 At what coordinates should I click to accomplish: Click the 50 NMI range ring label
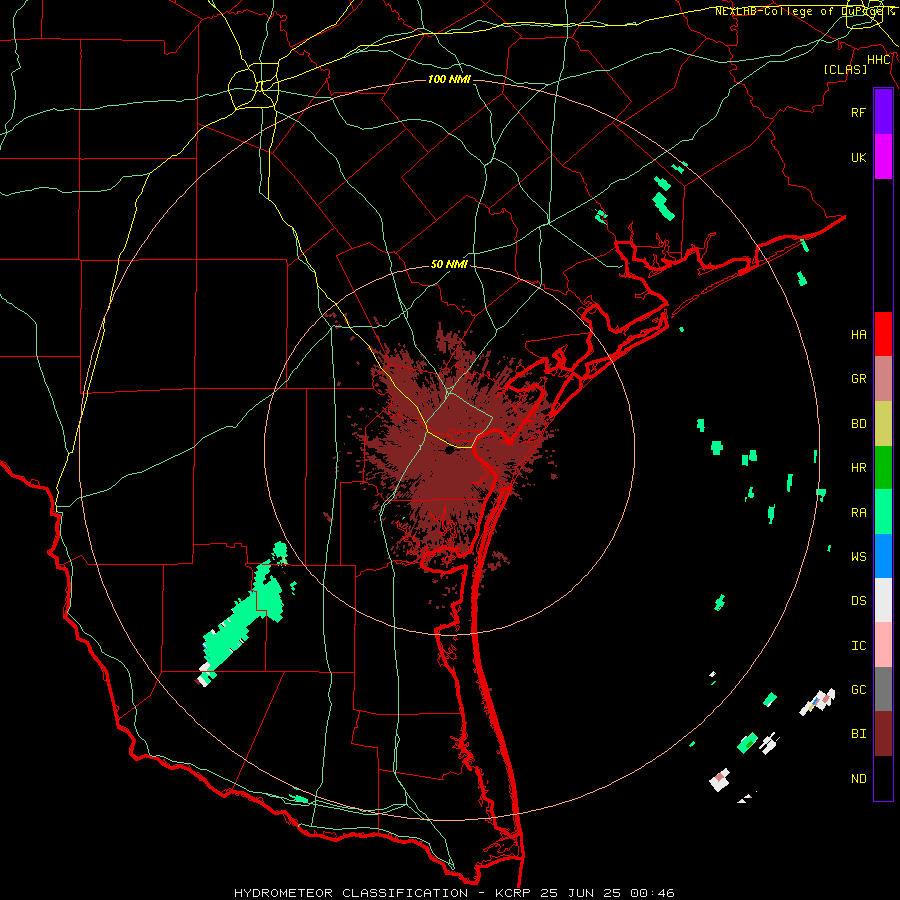pos(449,264)
